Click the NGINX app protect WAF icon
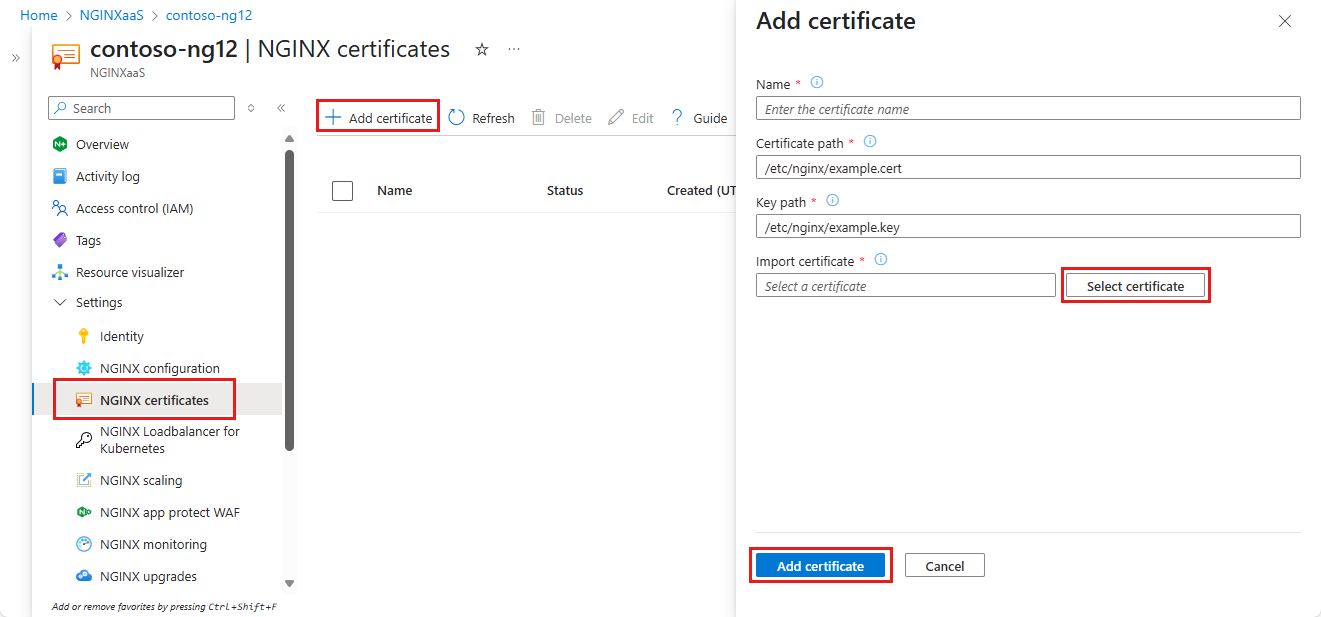 84,512
